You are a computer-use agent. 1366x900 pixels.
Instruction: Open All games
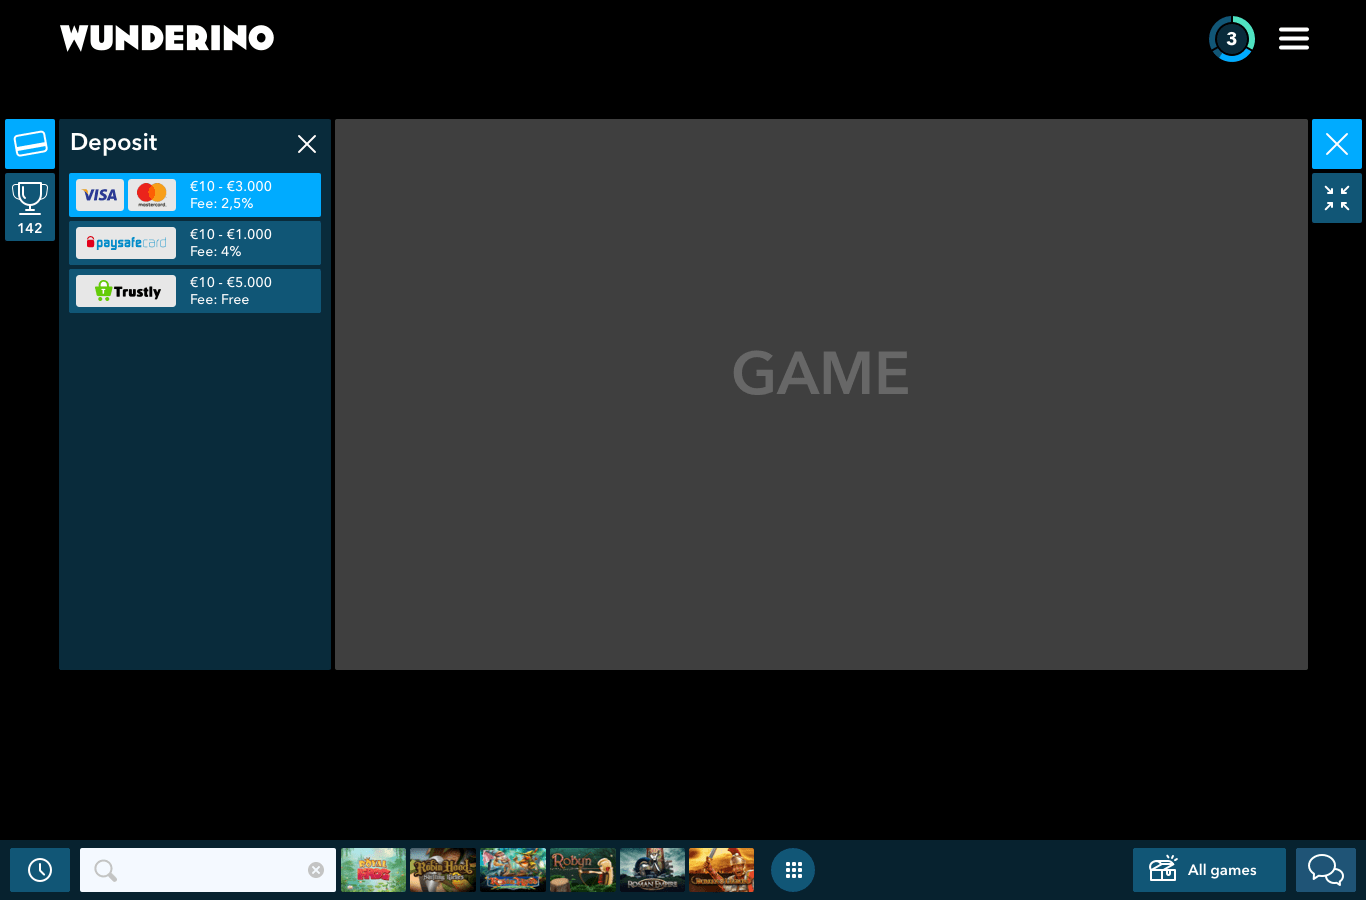point(1209,870)
